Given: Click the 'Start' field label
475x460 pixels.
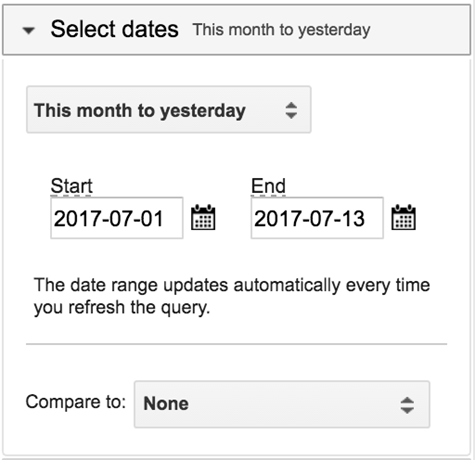Looking at the screenshot, I should point(72,186).
